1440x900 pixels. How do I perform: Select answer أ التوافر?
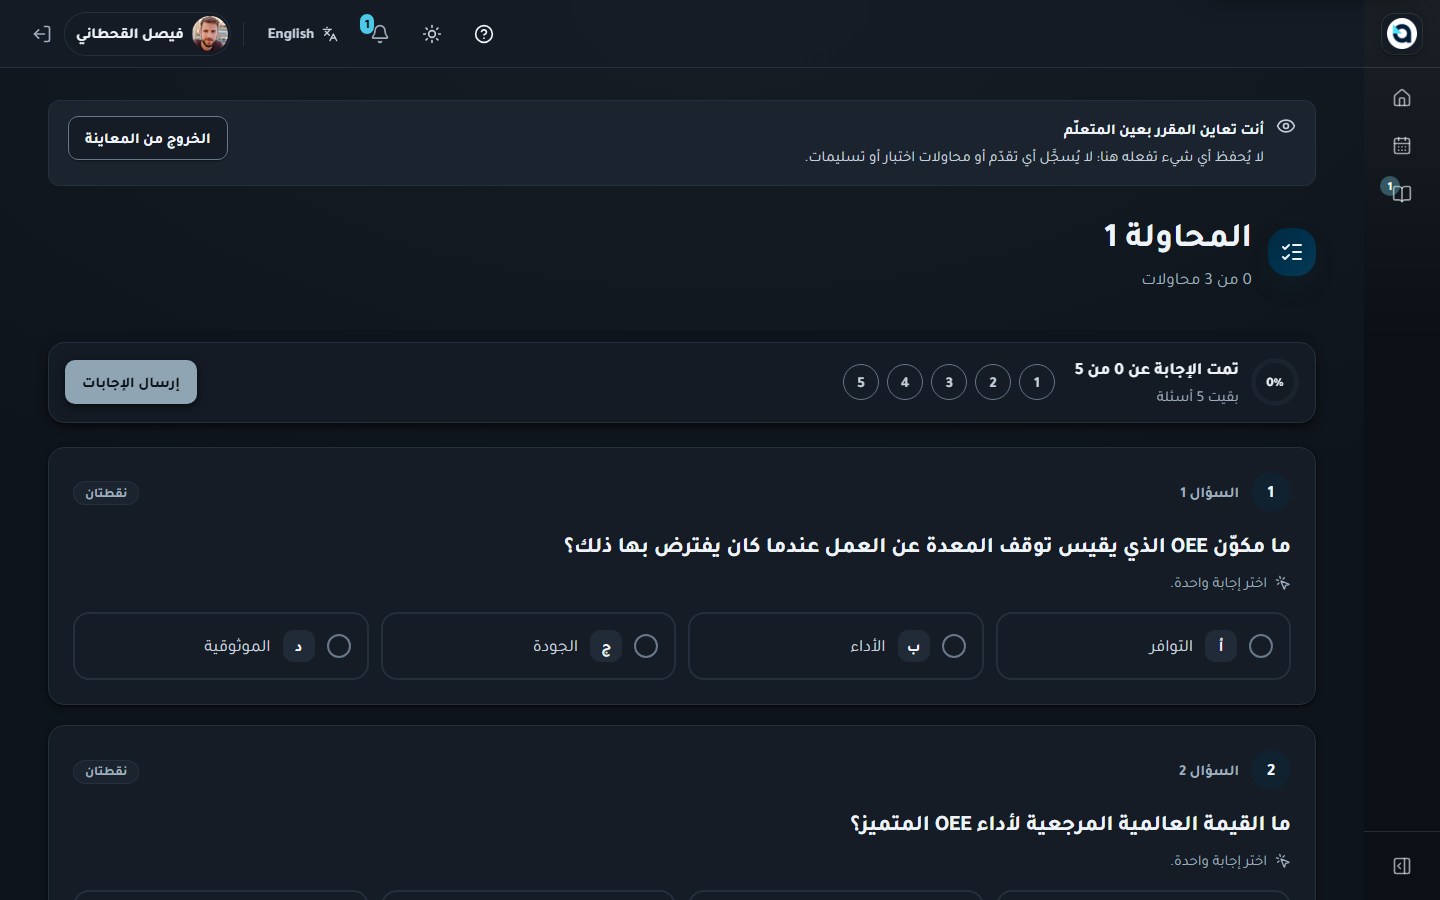(x=1143, y=646)
